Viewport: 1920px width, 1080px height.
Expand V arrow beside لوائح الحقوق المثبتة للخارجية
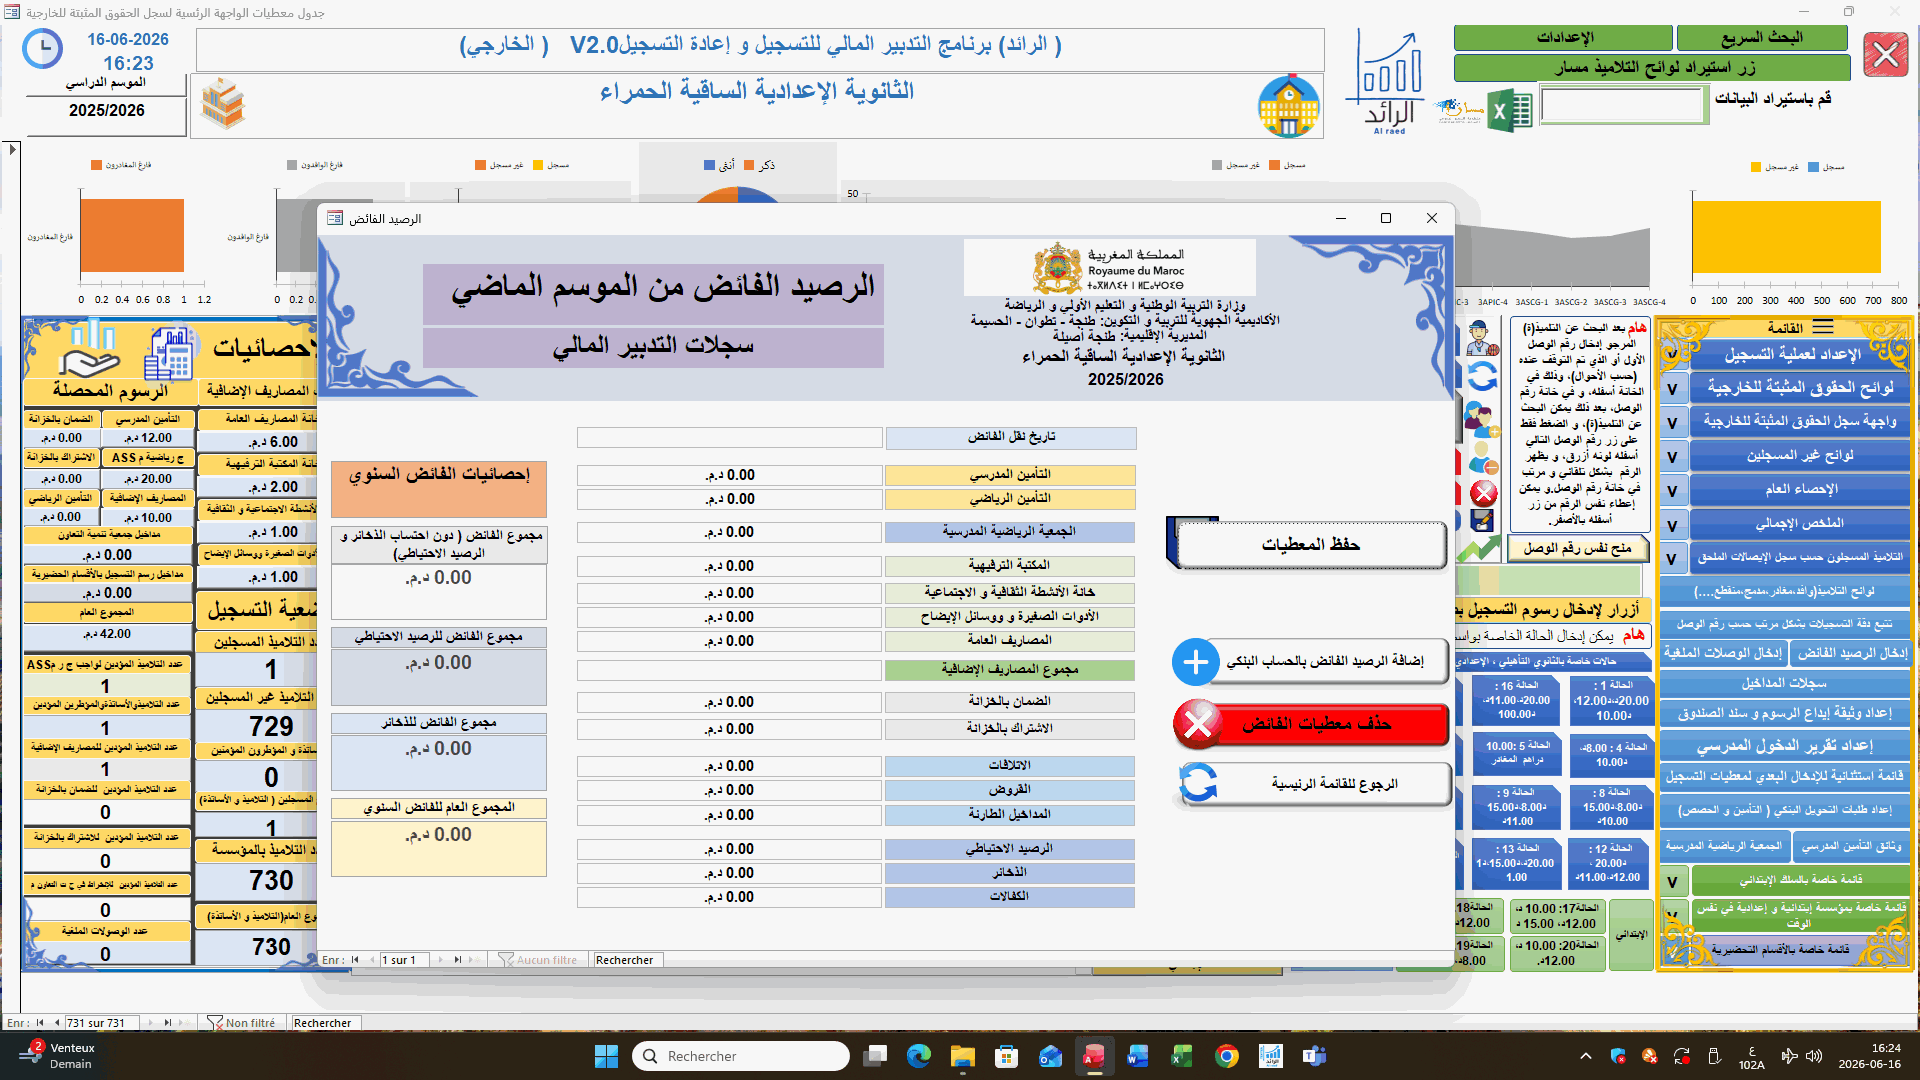[1672, 389]
